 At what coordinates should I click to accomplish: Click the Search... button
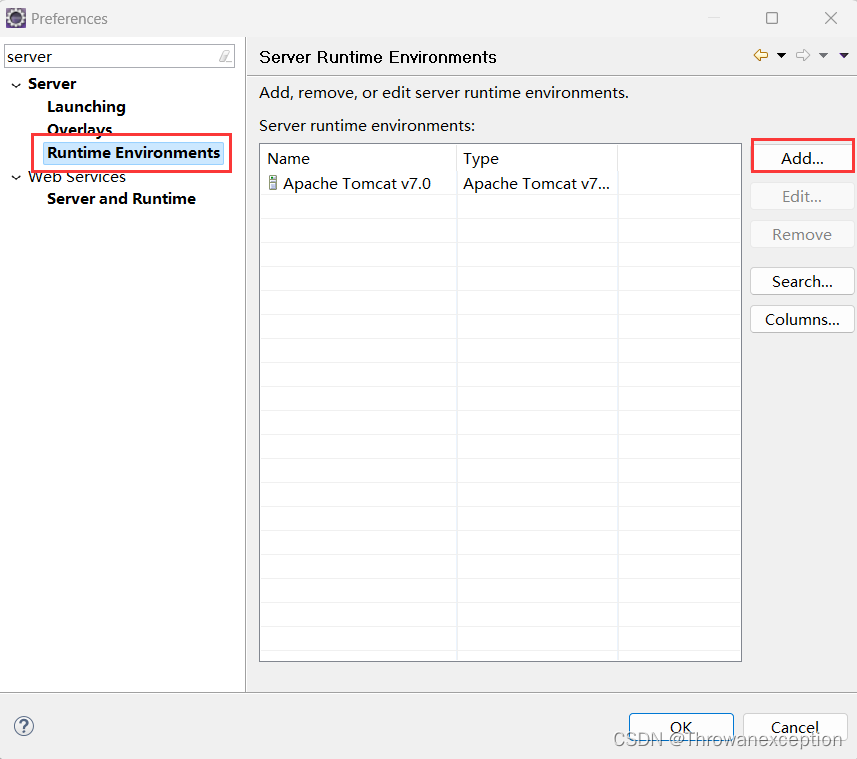point(802,281)
